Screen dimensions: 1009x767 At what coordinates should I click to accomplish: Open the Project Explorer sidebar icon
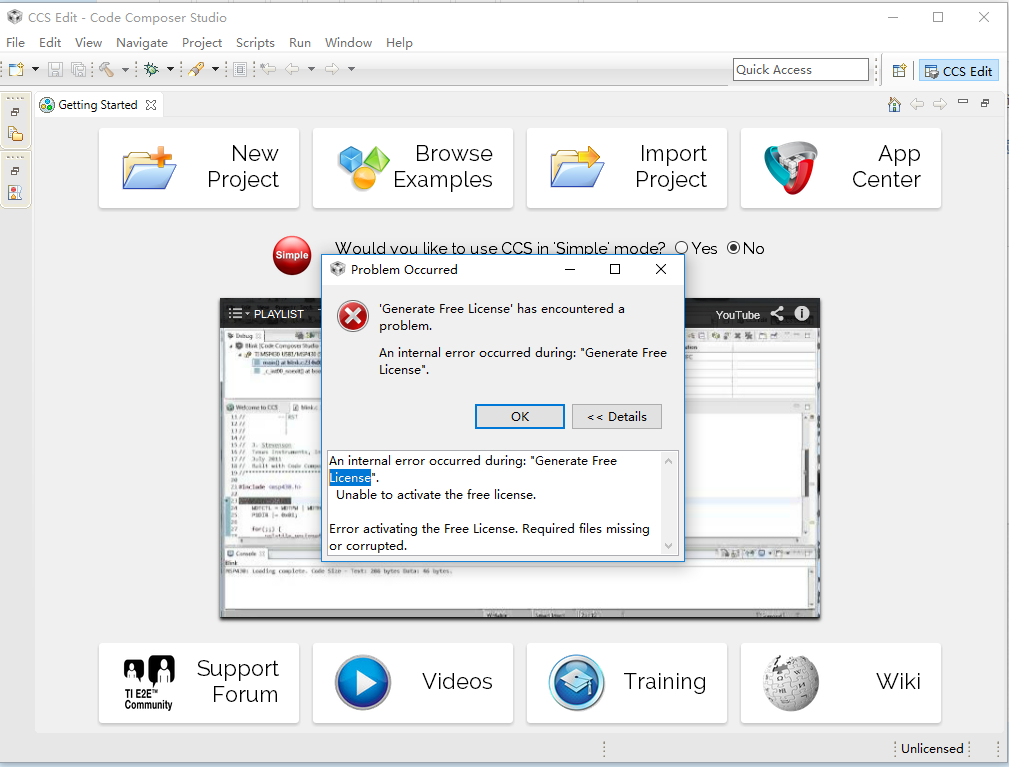click(x=15, y=134)
